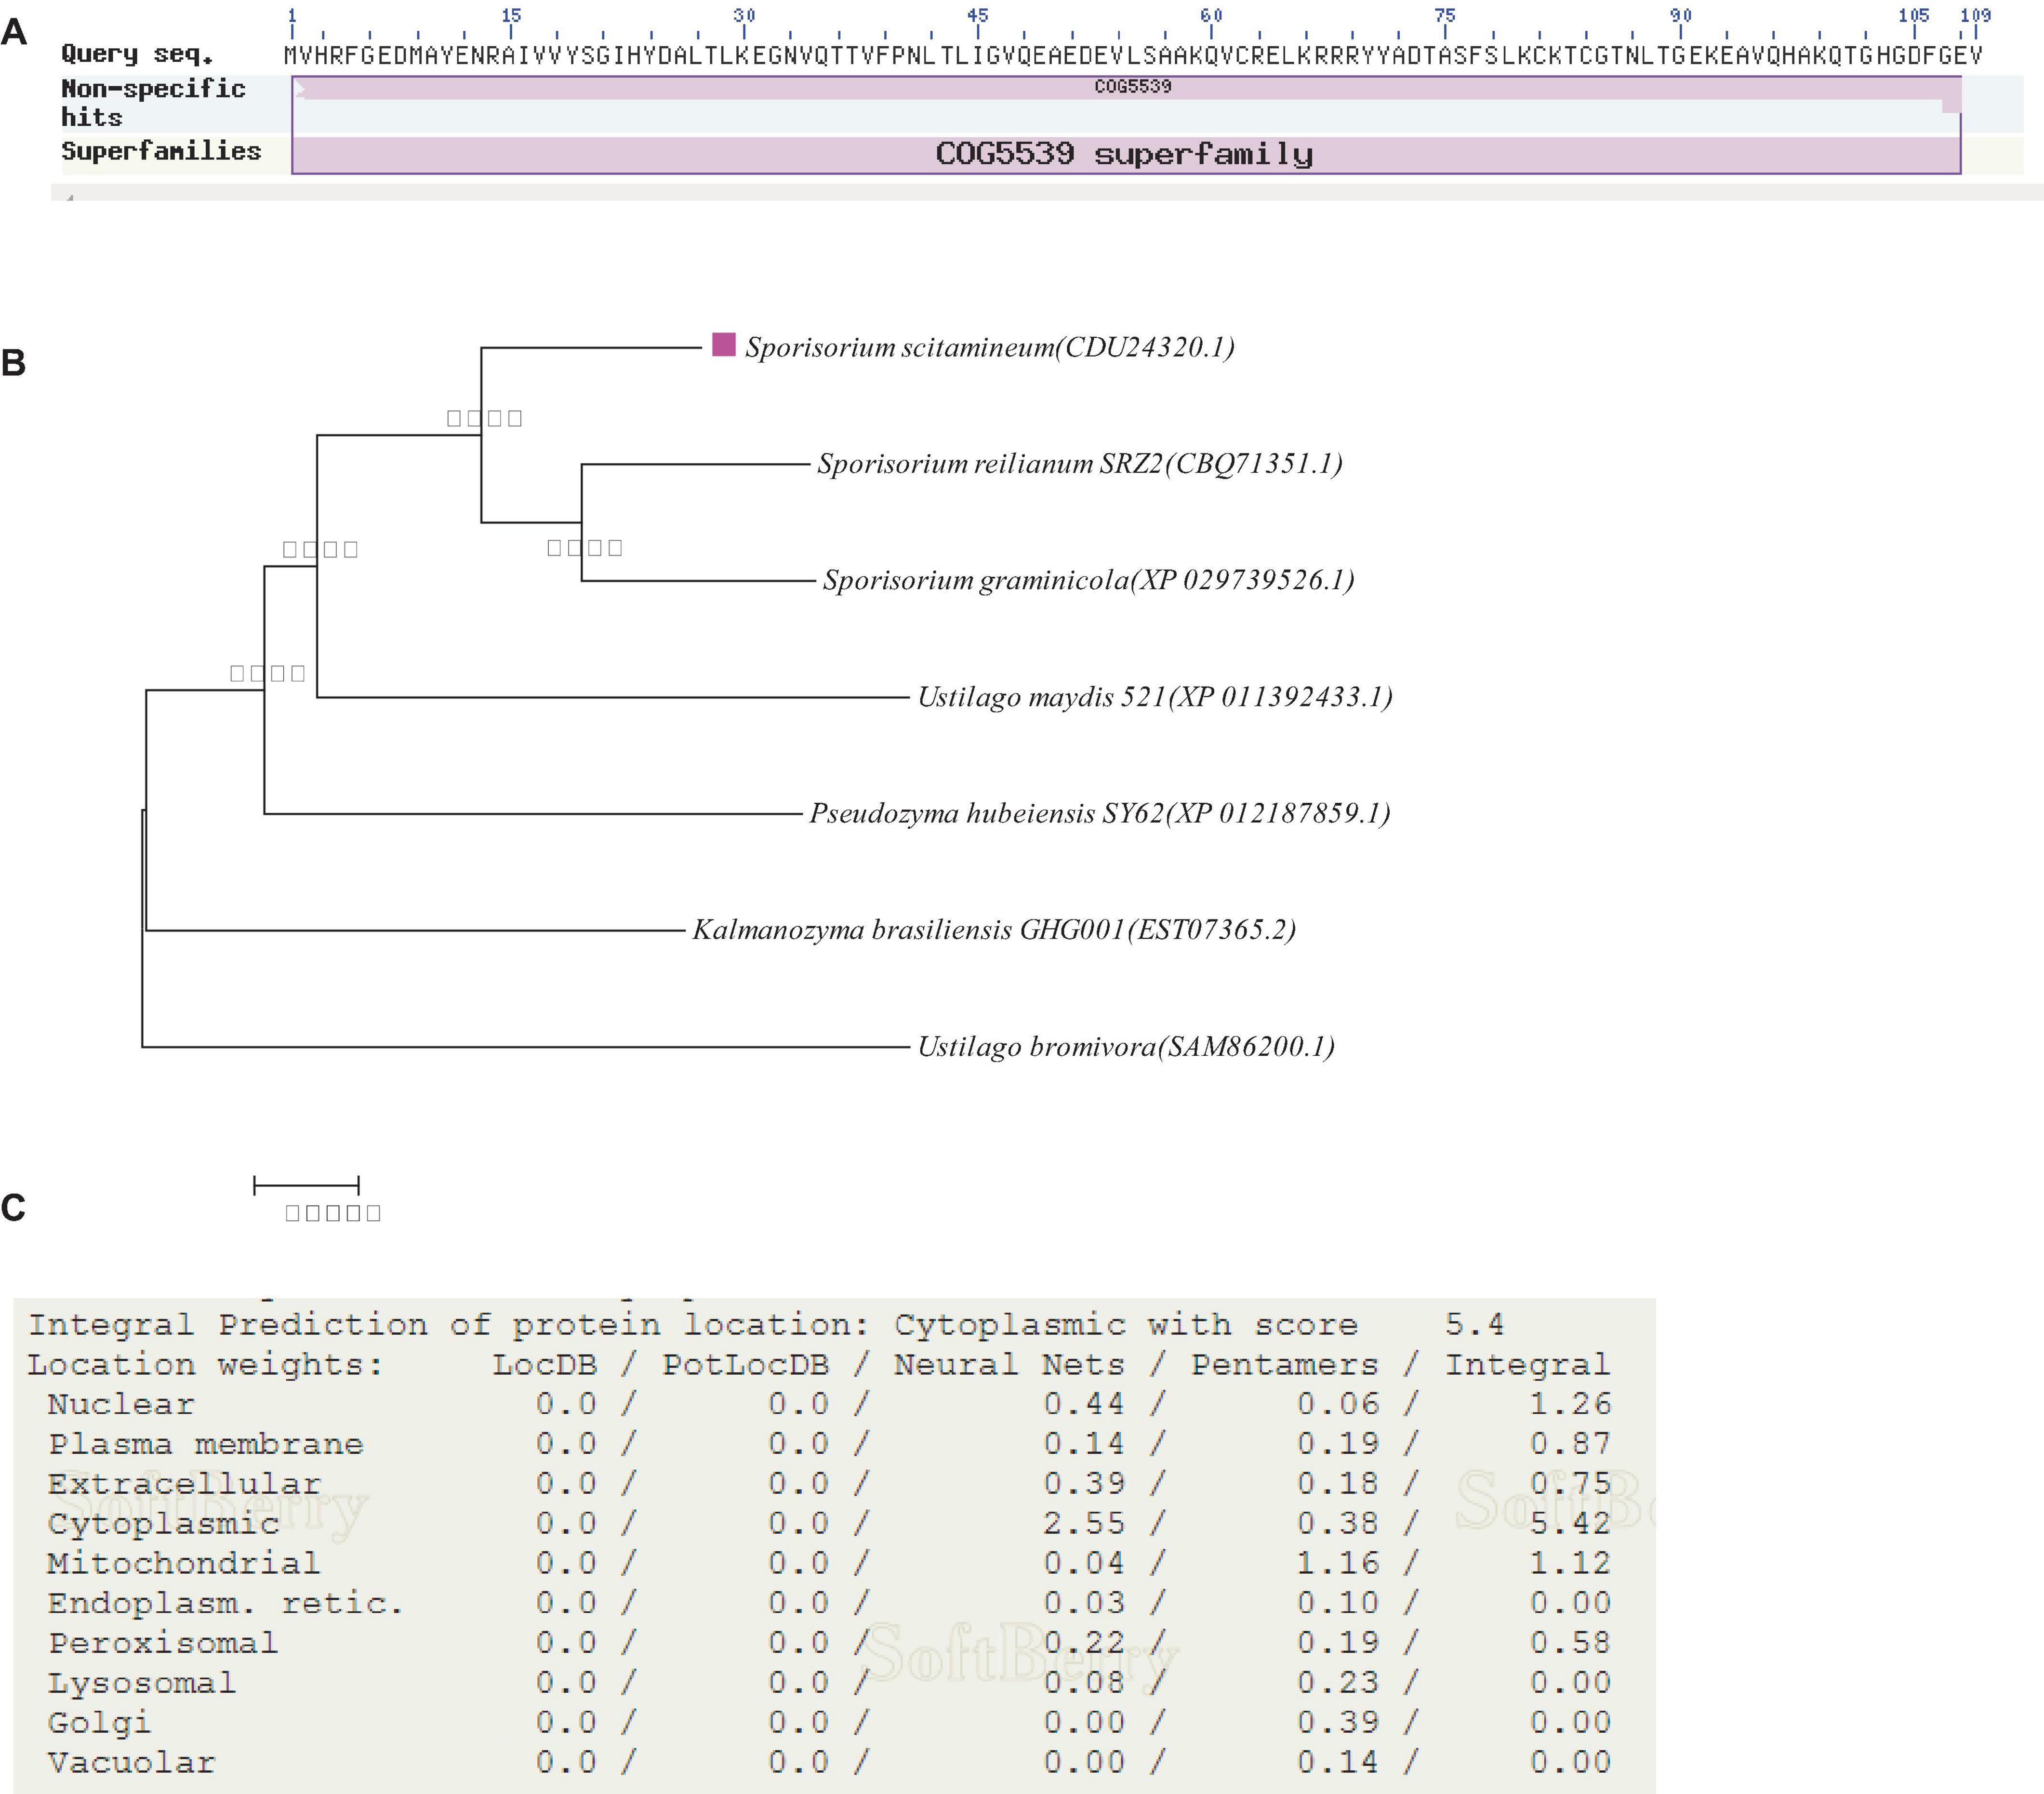Select Ustilago maydis 521(XP 011392433.1) label
The height and width of the screenshot is (1794, 2044).
[1155, 697]
